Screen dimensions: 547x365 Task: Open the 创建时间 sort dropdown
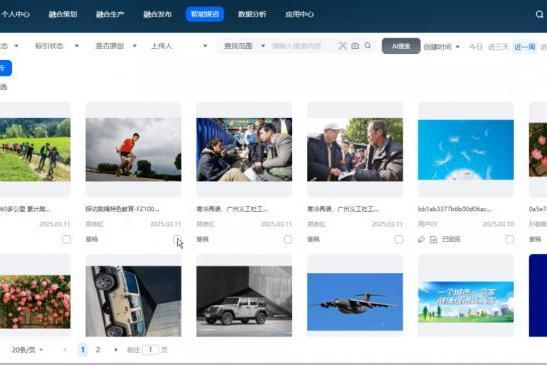pyautogui.click(x=441, y=46)
